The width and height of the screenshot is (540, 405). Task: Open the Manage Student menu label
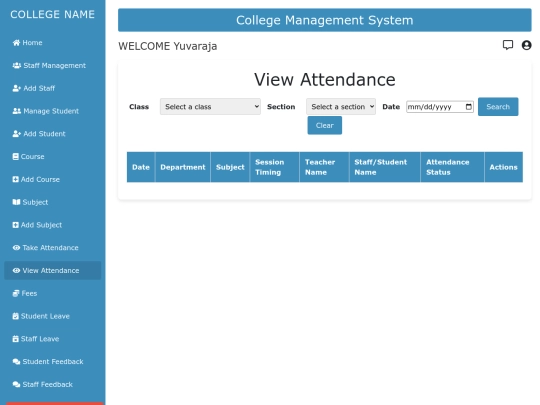coord(51,111)
